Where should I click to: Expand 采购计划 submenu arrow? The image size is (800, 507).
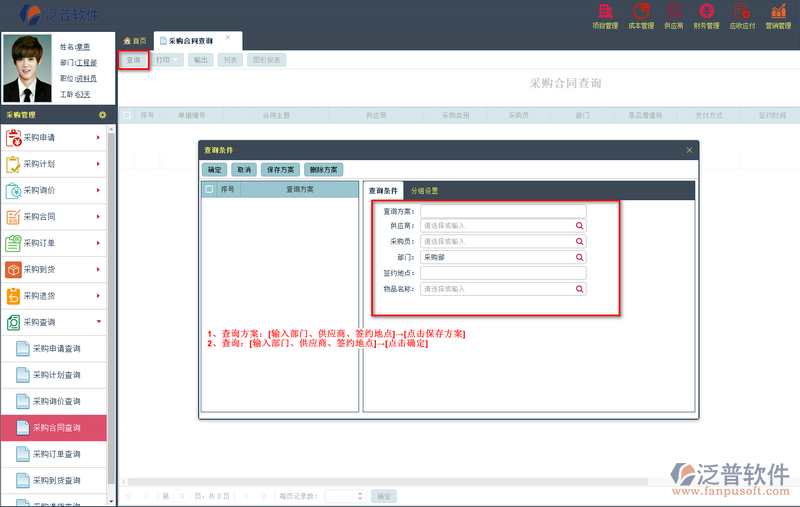coord(98,164)
